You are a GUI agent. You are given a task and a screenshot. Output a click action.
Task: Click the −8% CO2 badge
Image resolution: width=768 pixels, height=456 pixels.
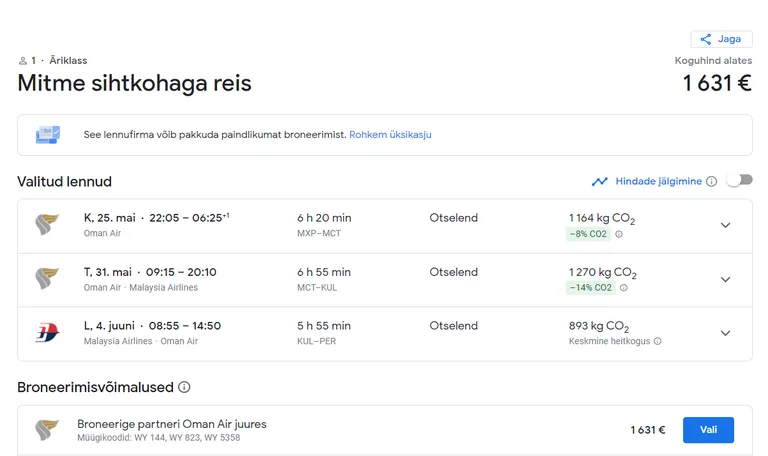pos(588,234)
